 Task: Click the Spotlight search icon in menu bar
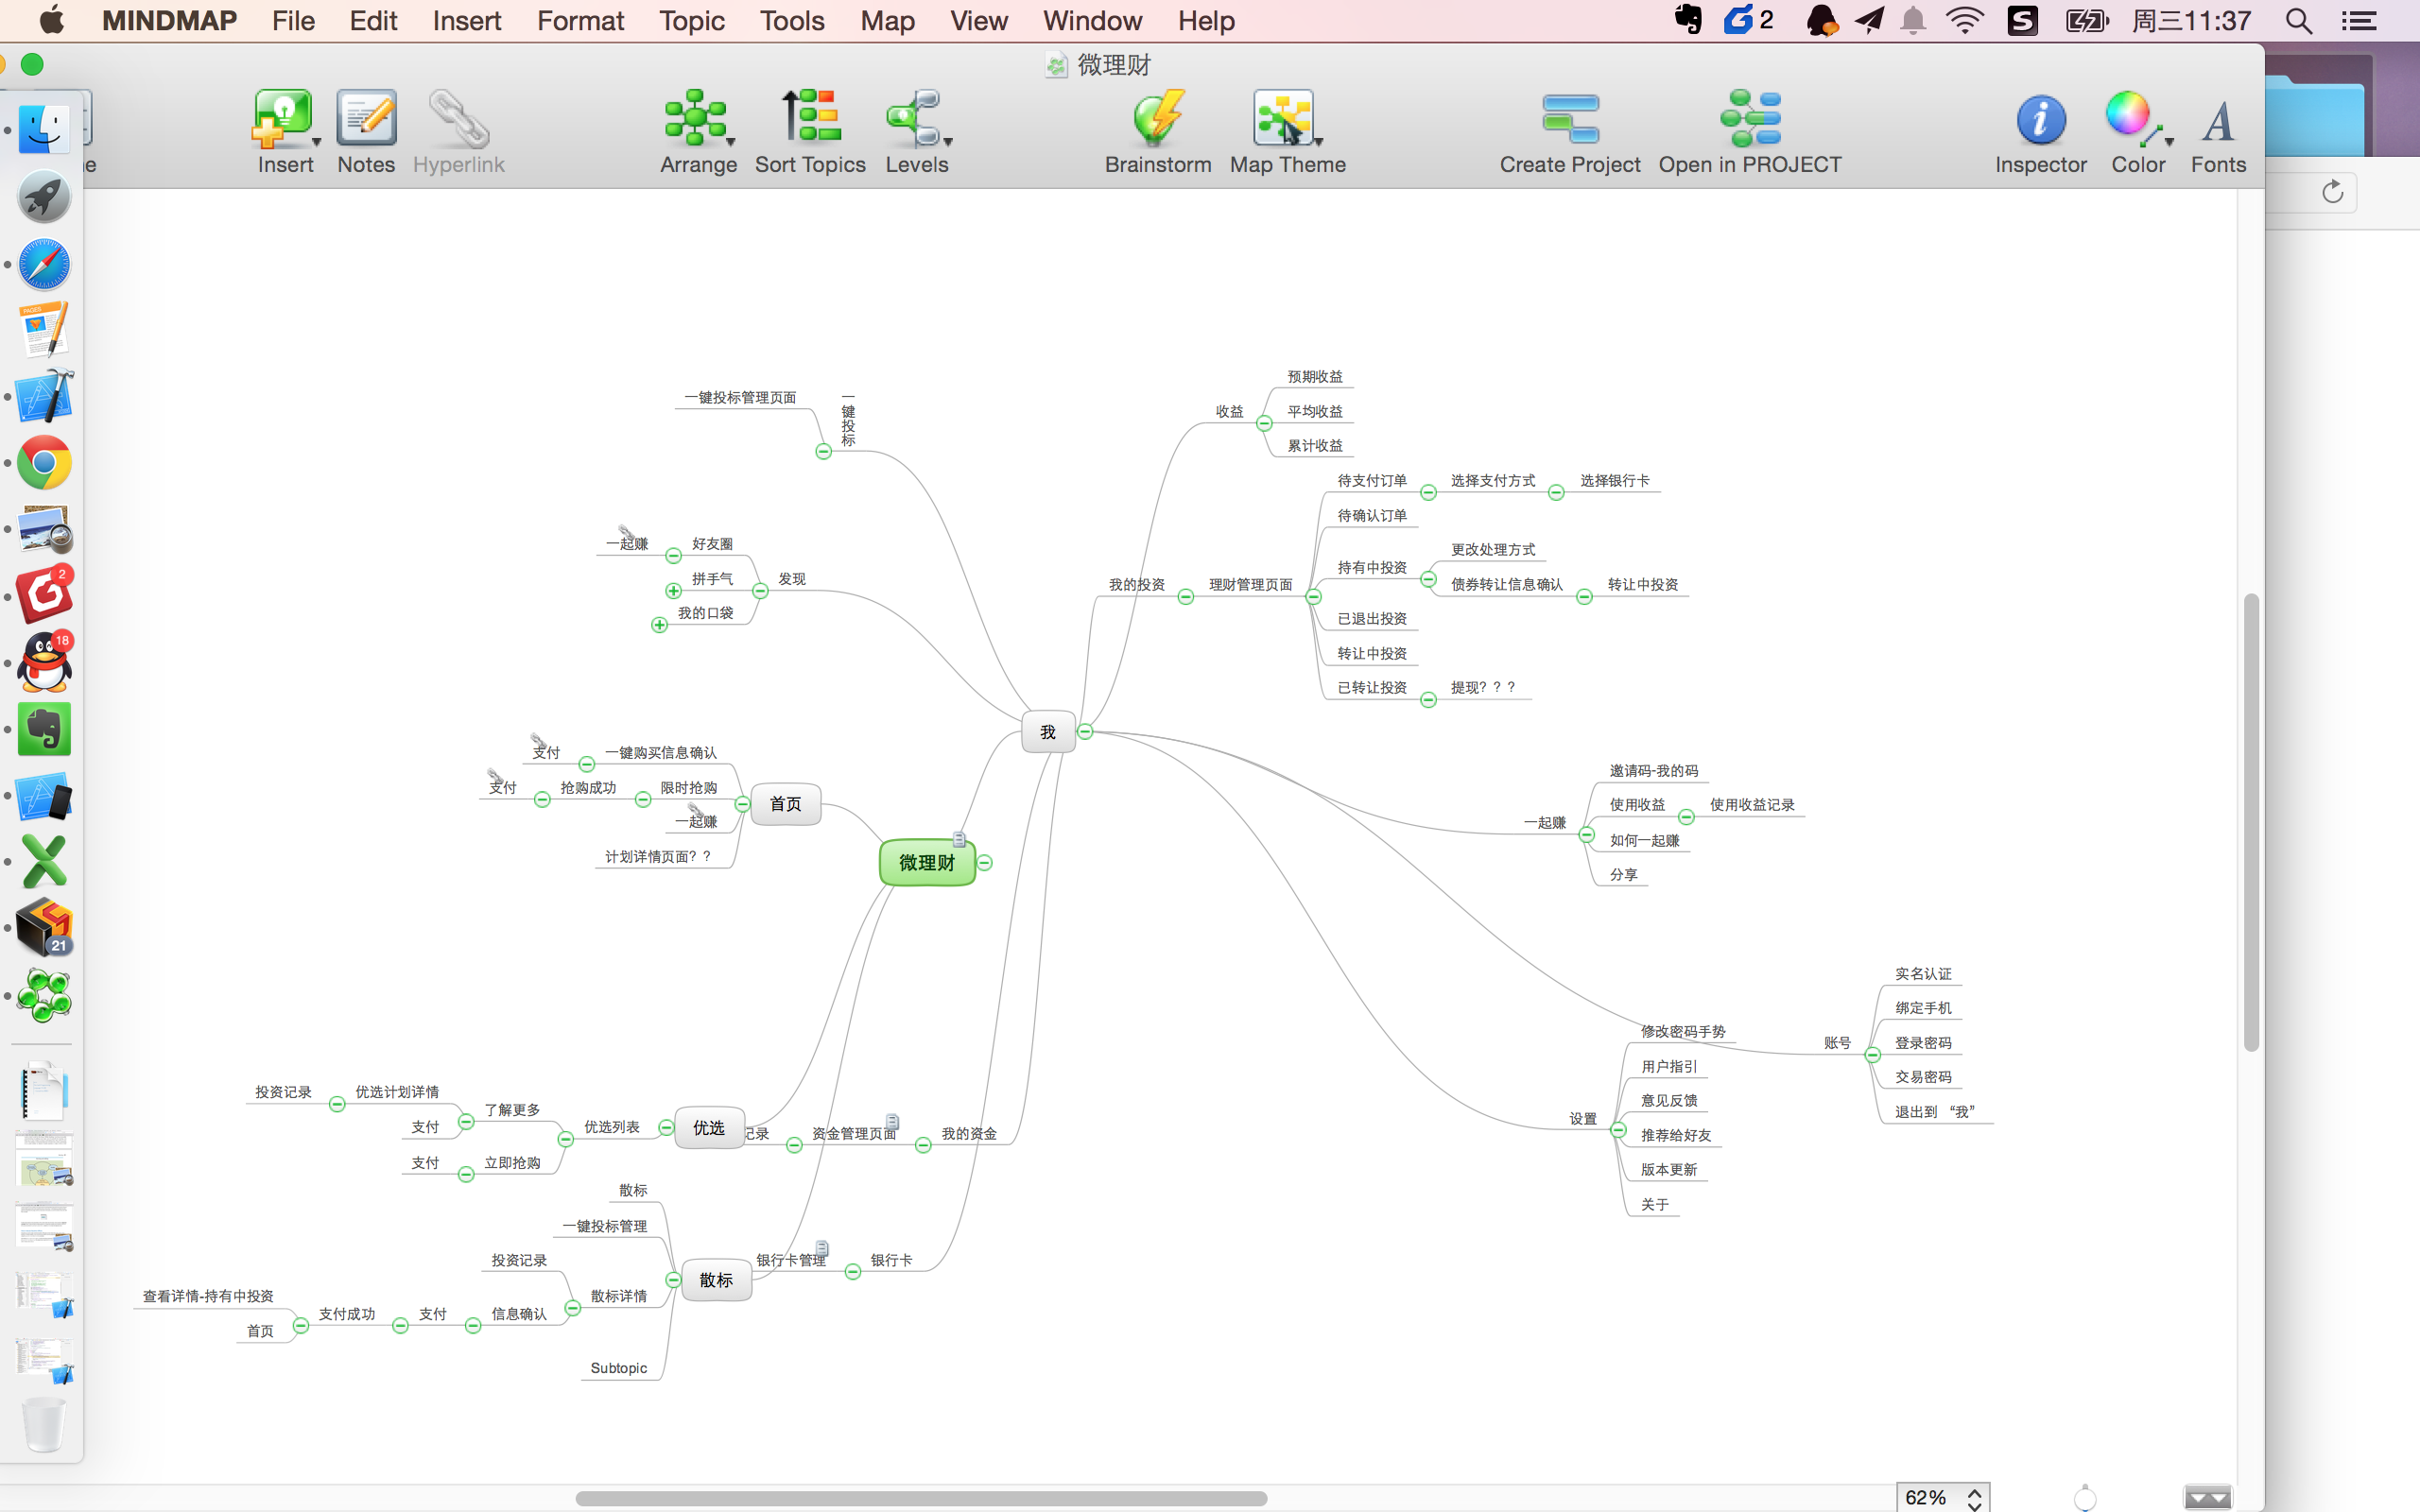[2298, 21]
